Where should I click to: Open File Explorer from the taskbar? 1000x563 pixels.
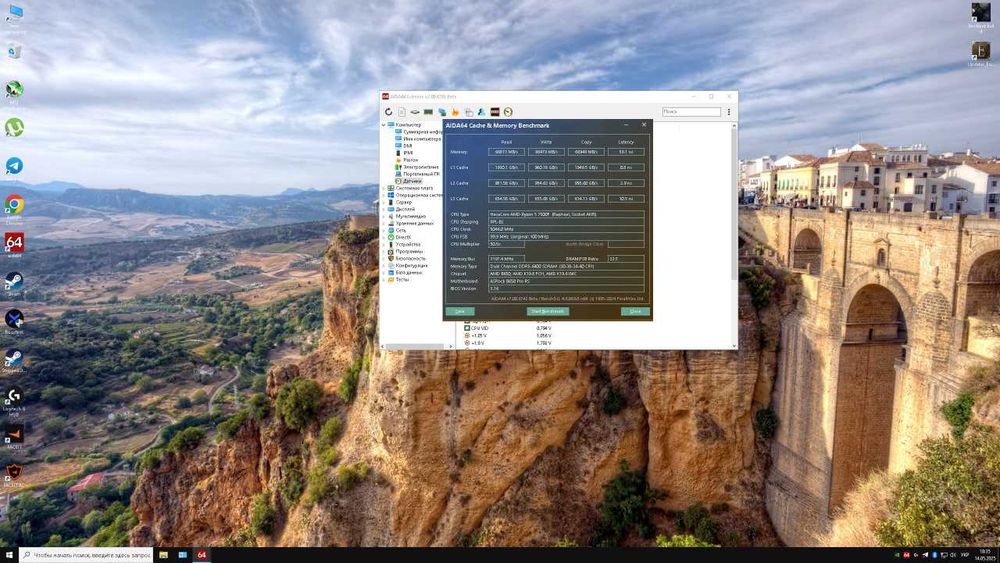pos(163,555)
